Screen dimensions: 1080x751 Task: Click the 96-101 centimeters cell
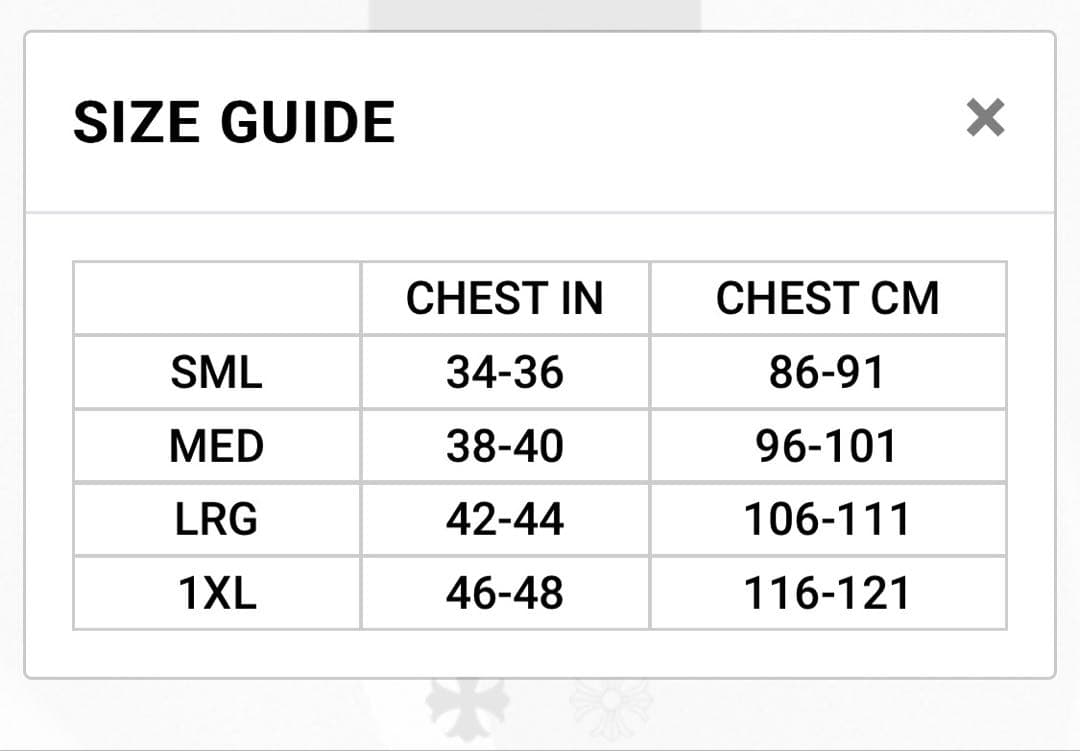828,446
